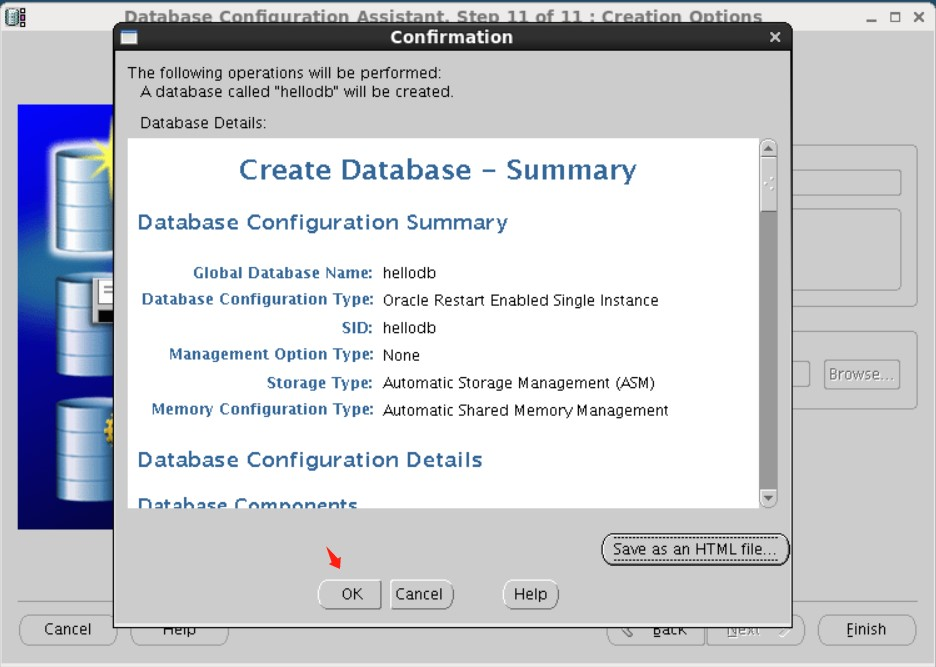Click the summary scrollbar up arrow
The image size is (936, 667).
768,148
